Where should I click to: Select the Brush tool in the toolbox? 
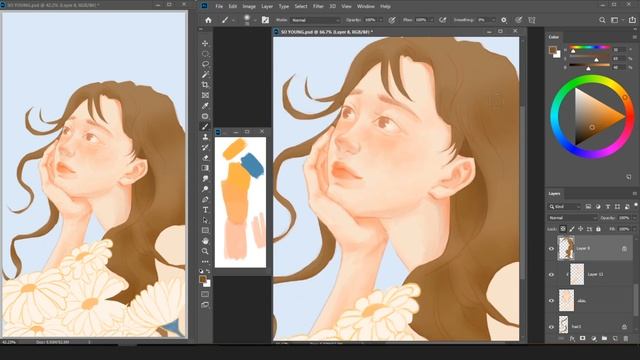205,127
